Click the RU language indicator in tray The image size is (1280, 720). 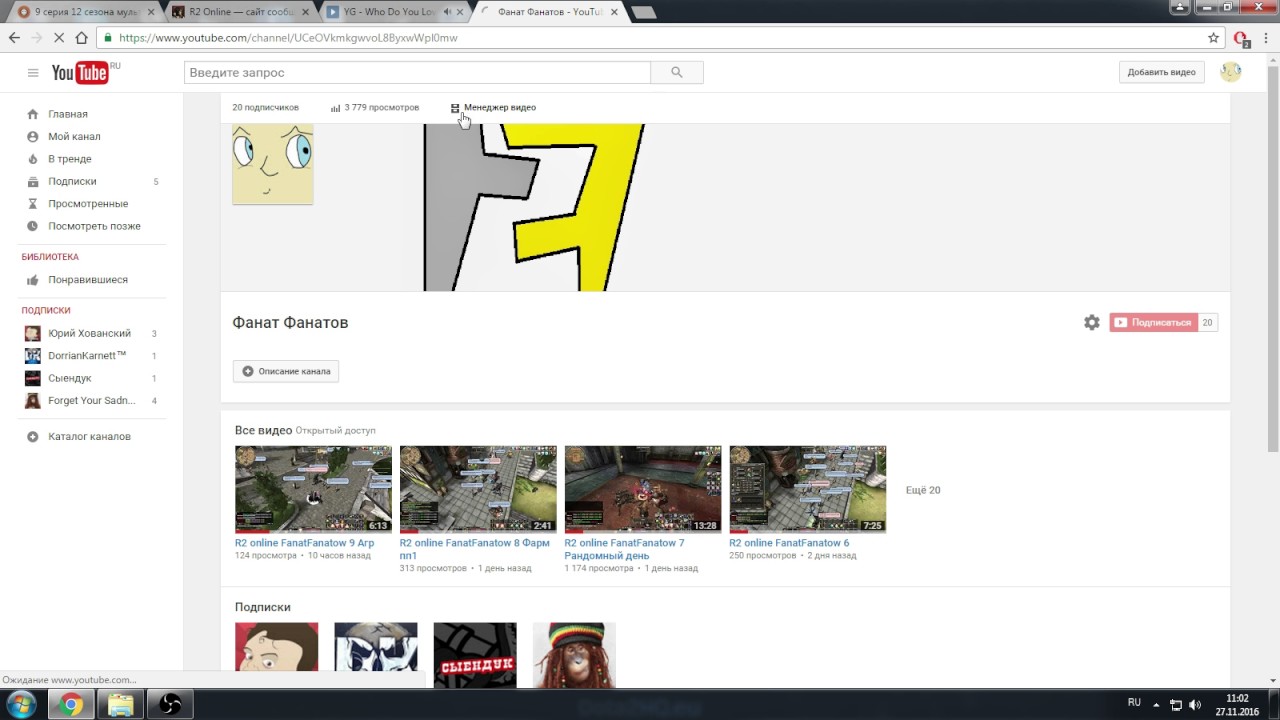click(1134, 703)
